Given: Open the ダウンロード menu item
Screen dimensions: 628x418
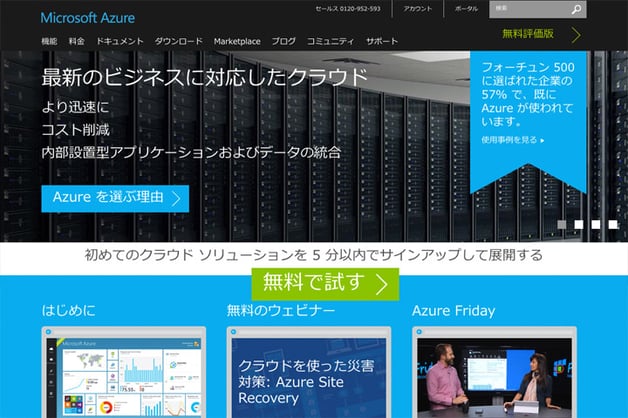Looking at the screenshot, I should (179, 41).
